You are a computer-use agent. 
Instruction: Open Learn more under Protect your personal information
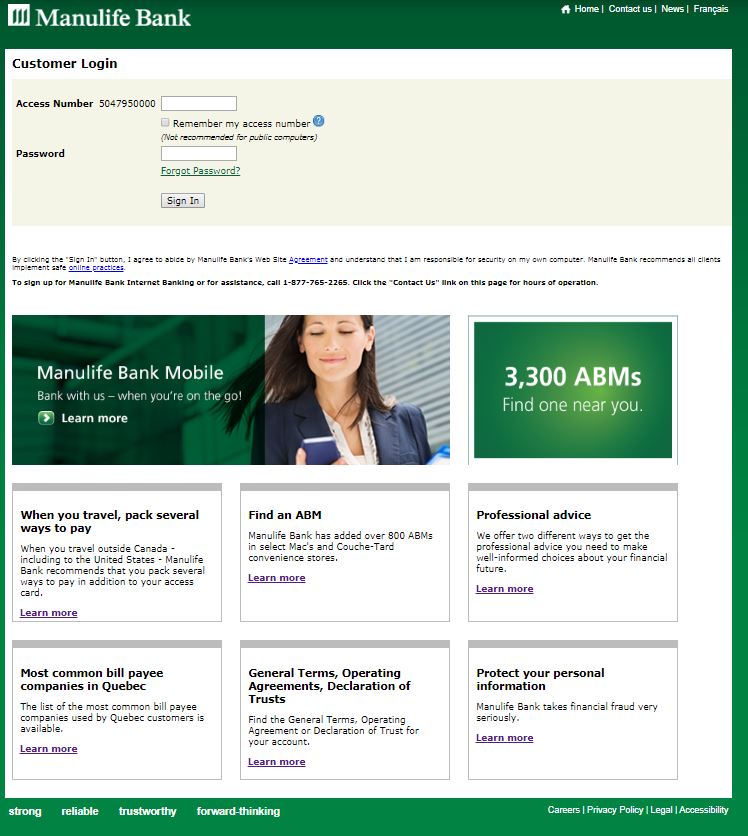tap(504, 737)
